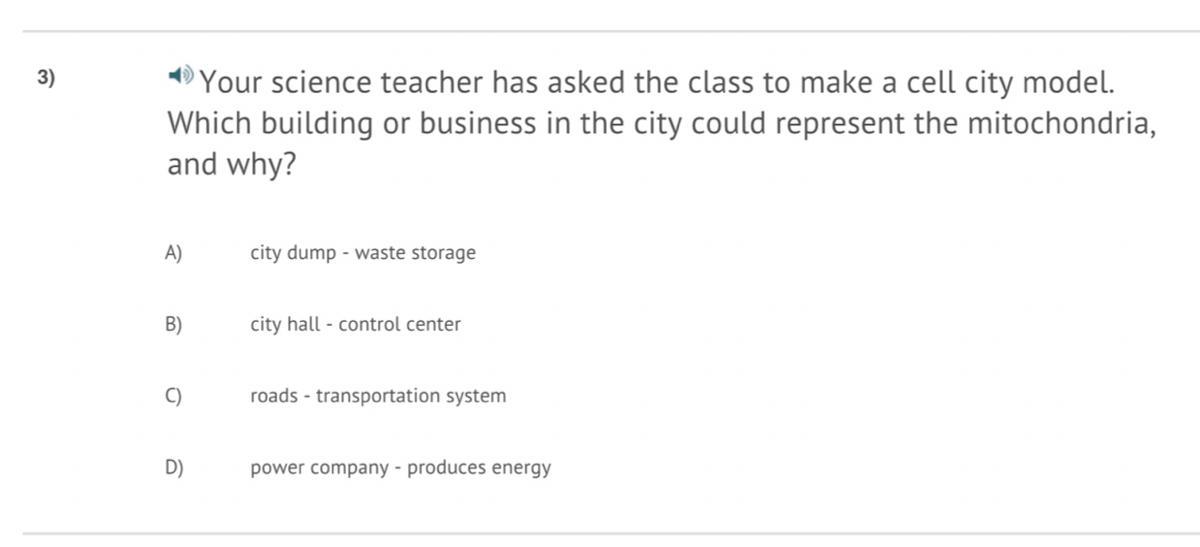Viewport: 1200px width, 547px height.
Task: Select answer letter D)
Action: [x=173, y=468]
